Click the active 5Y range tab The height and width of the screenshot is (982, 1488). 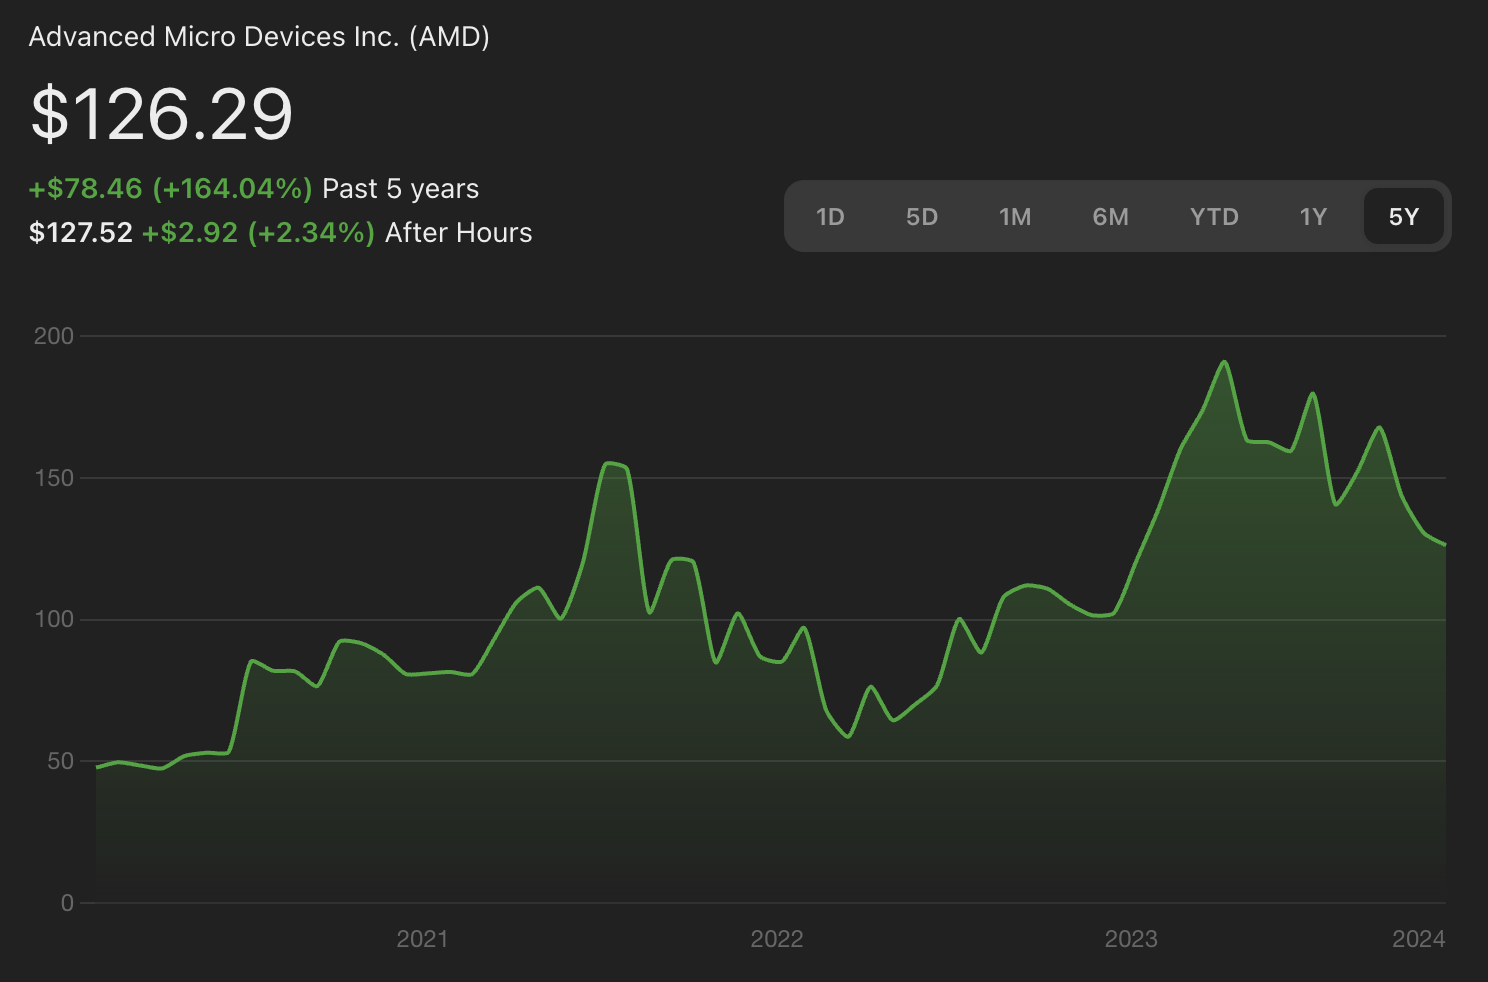click(x=1404, y=217)
